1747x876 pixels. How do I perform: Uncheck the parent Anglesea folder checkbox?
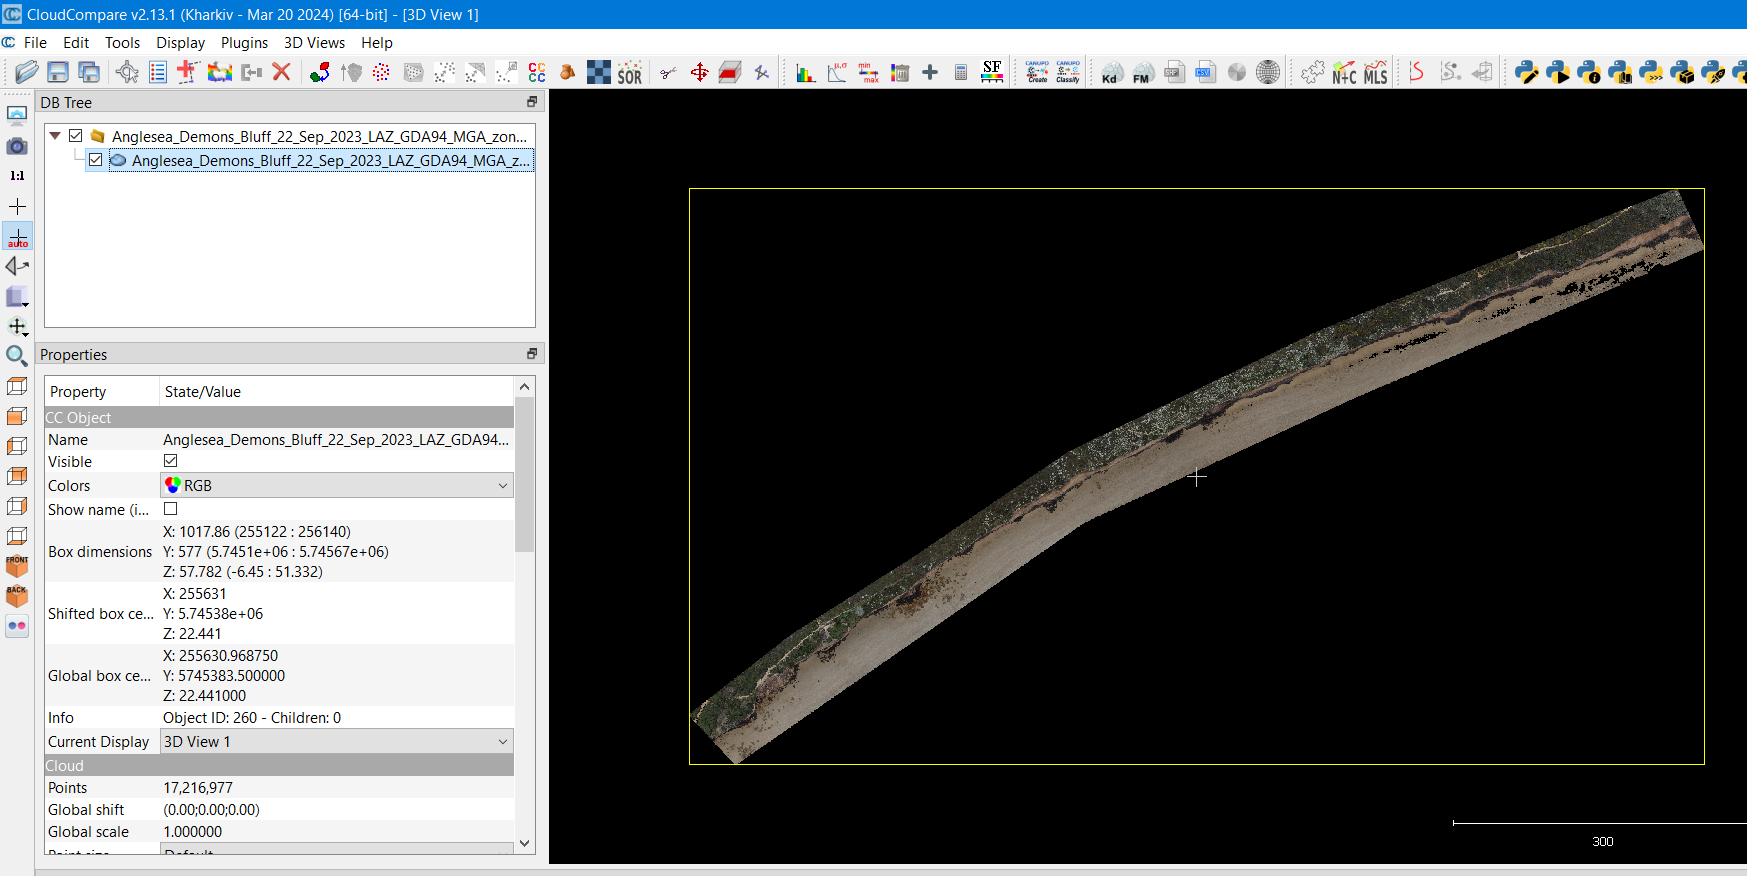point(76,136)
